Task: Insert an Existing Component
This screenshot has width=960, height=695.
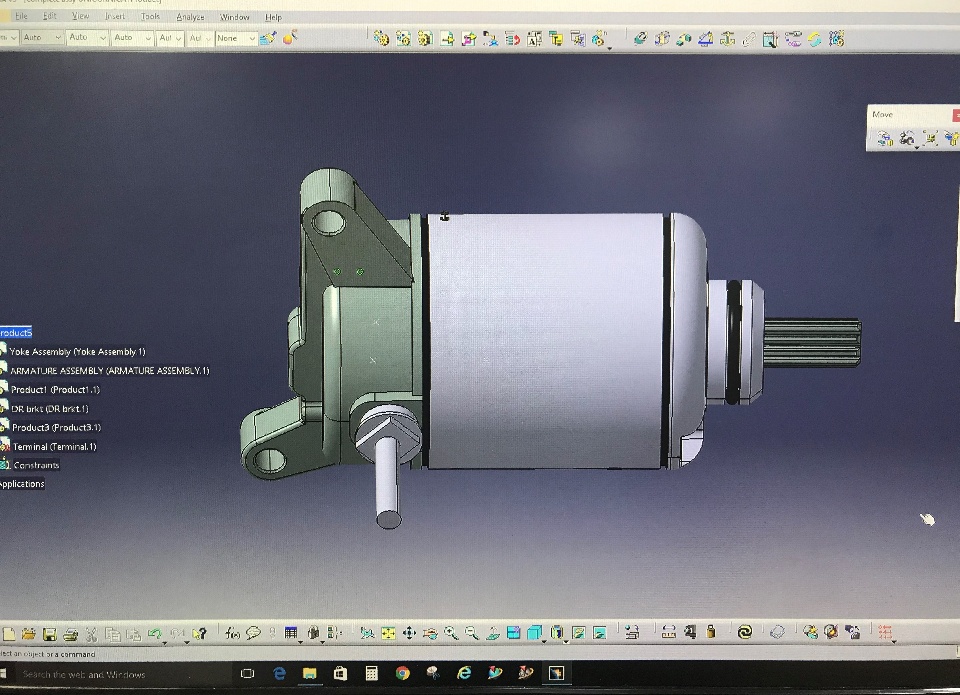Action: point(447,39)
